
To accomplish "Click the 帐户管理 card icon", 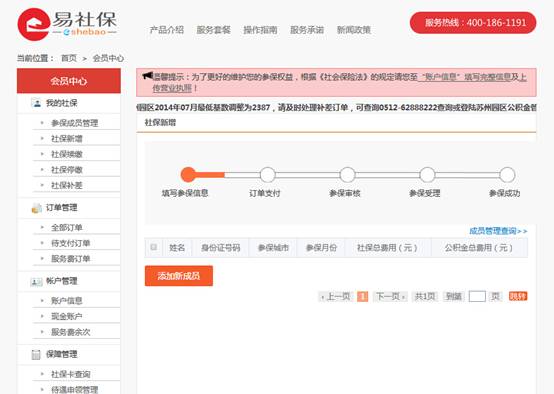I will coord(36,282).
